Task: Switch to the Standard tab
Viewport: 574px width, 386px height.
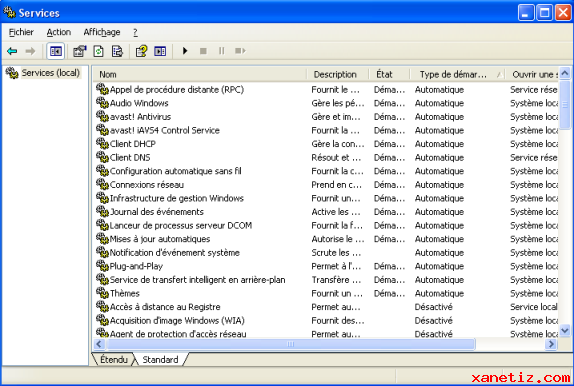Action: click(160, 360)
